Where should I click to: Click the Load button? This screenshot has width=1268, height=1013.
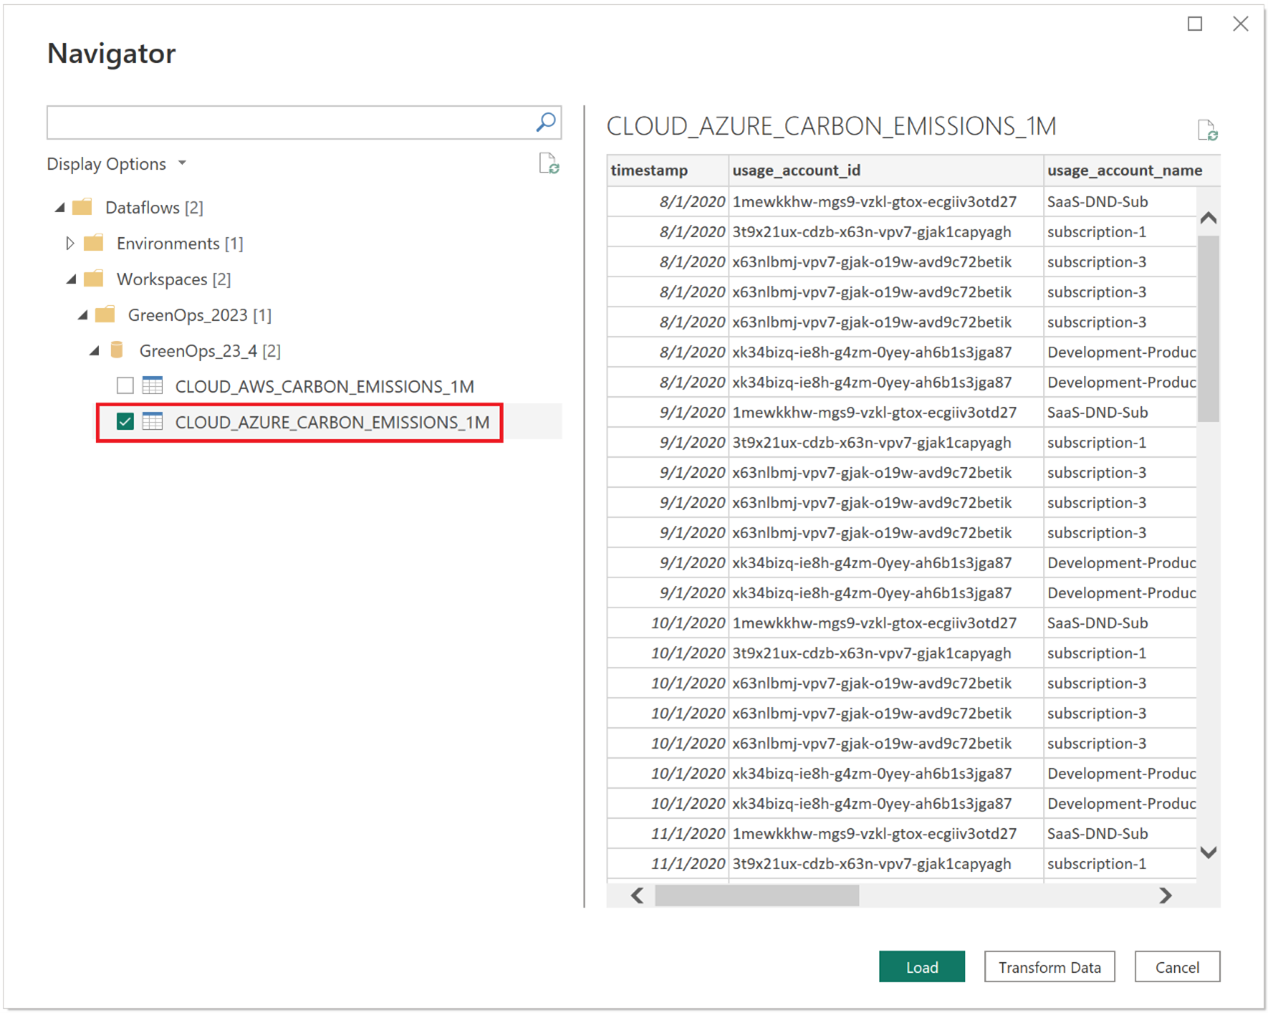pyautogui.click(x=921, y=966)
